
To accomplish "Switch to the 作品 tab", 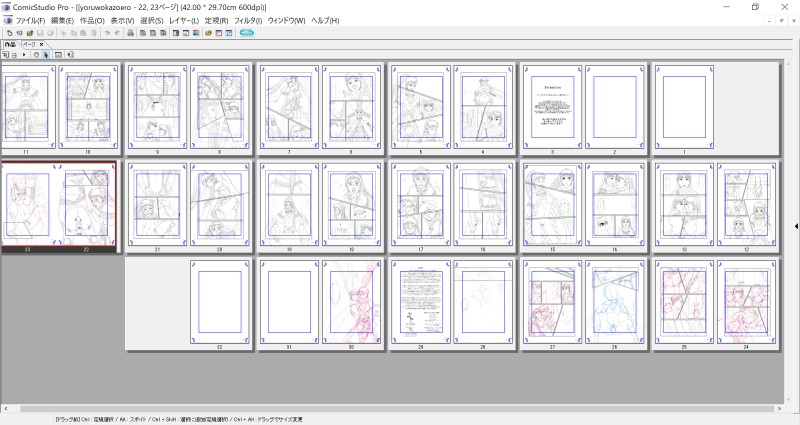I will tap(10, 44).
